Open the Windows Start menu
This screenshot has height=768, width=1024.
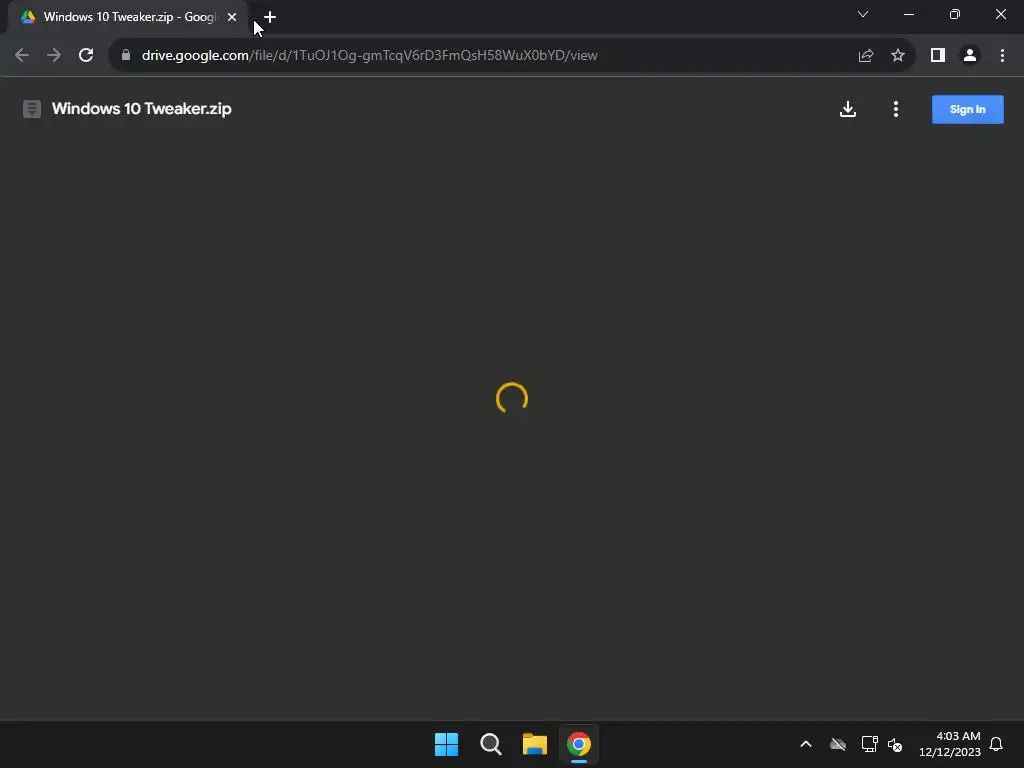click(447, 744)
